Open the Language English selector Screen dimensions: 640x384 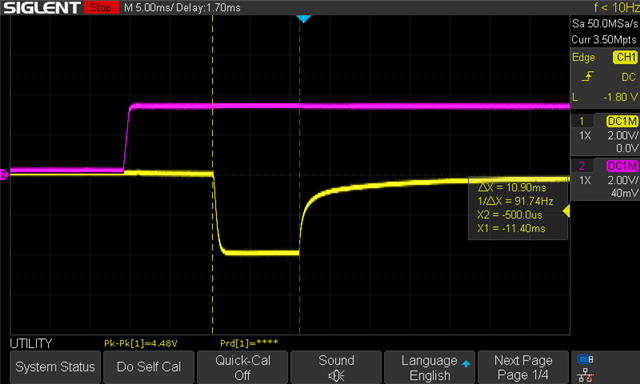pos(429,367)
